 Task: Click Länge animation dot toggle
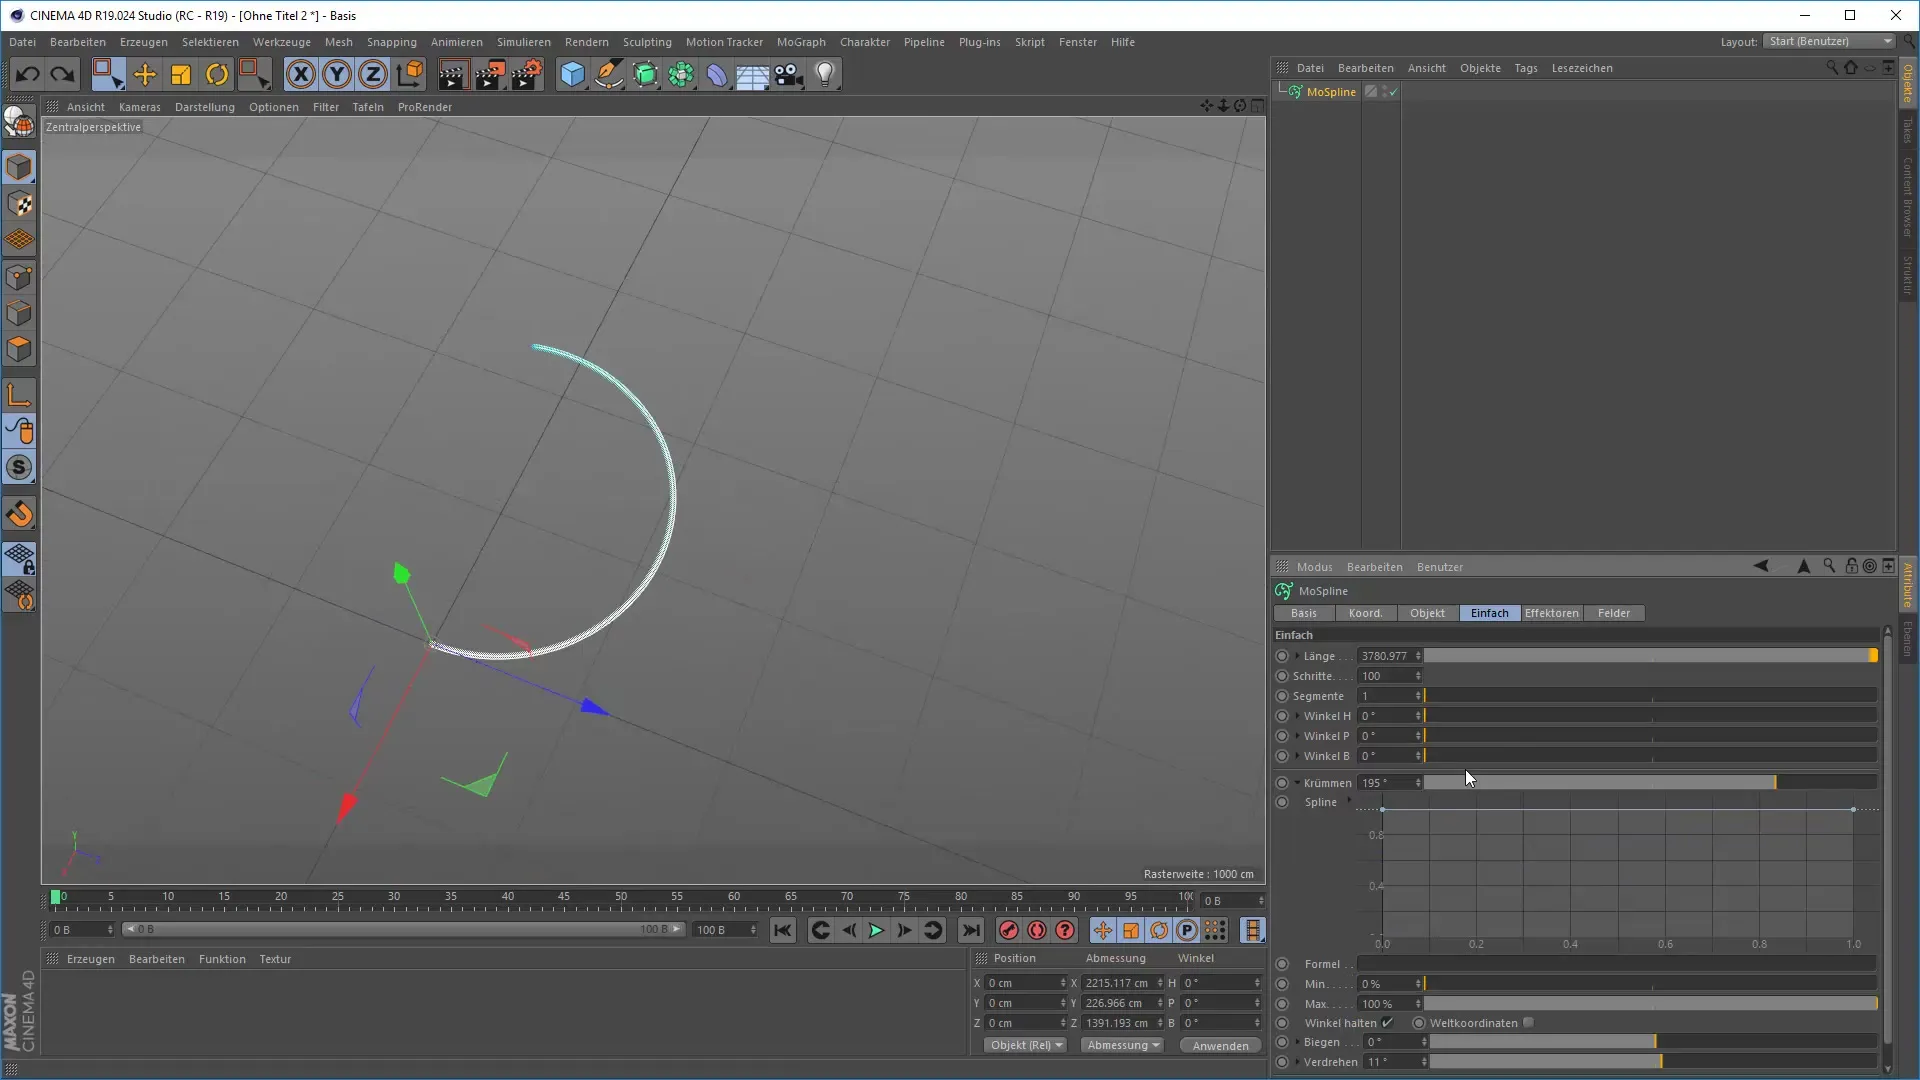point(1282,656)
